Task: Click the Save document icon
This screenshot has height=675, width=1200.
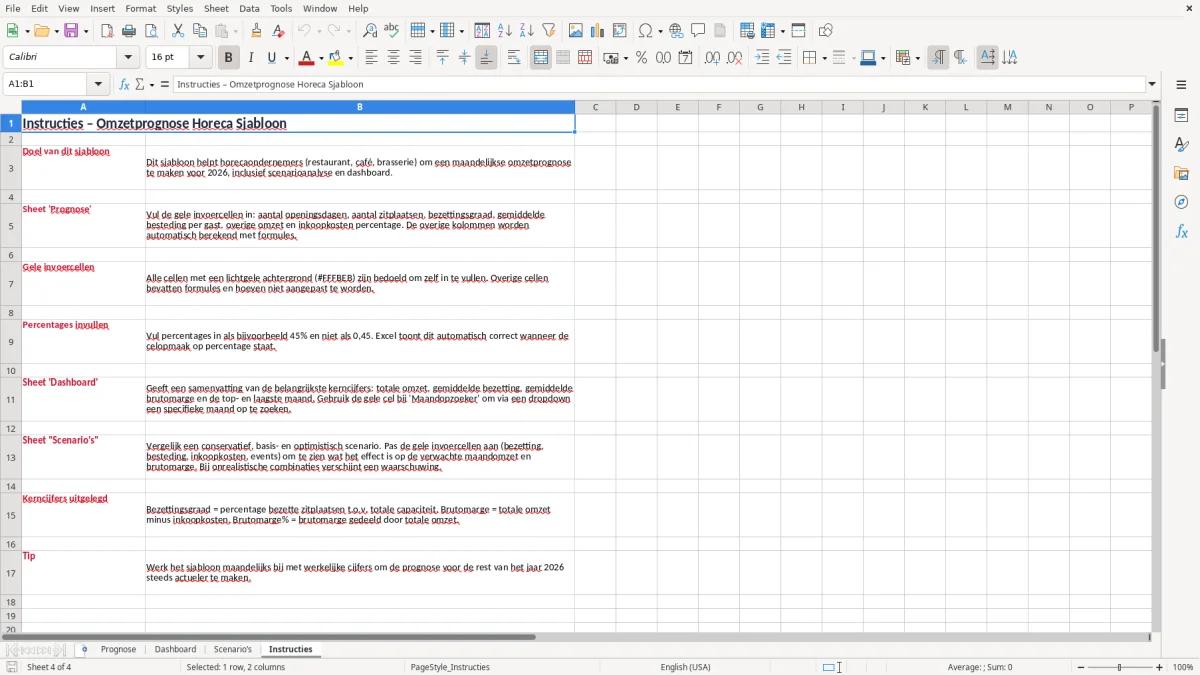Action: coord(71,31)
